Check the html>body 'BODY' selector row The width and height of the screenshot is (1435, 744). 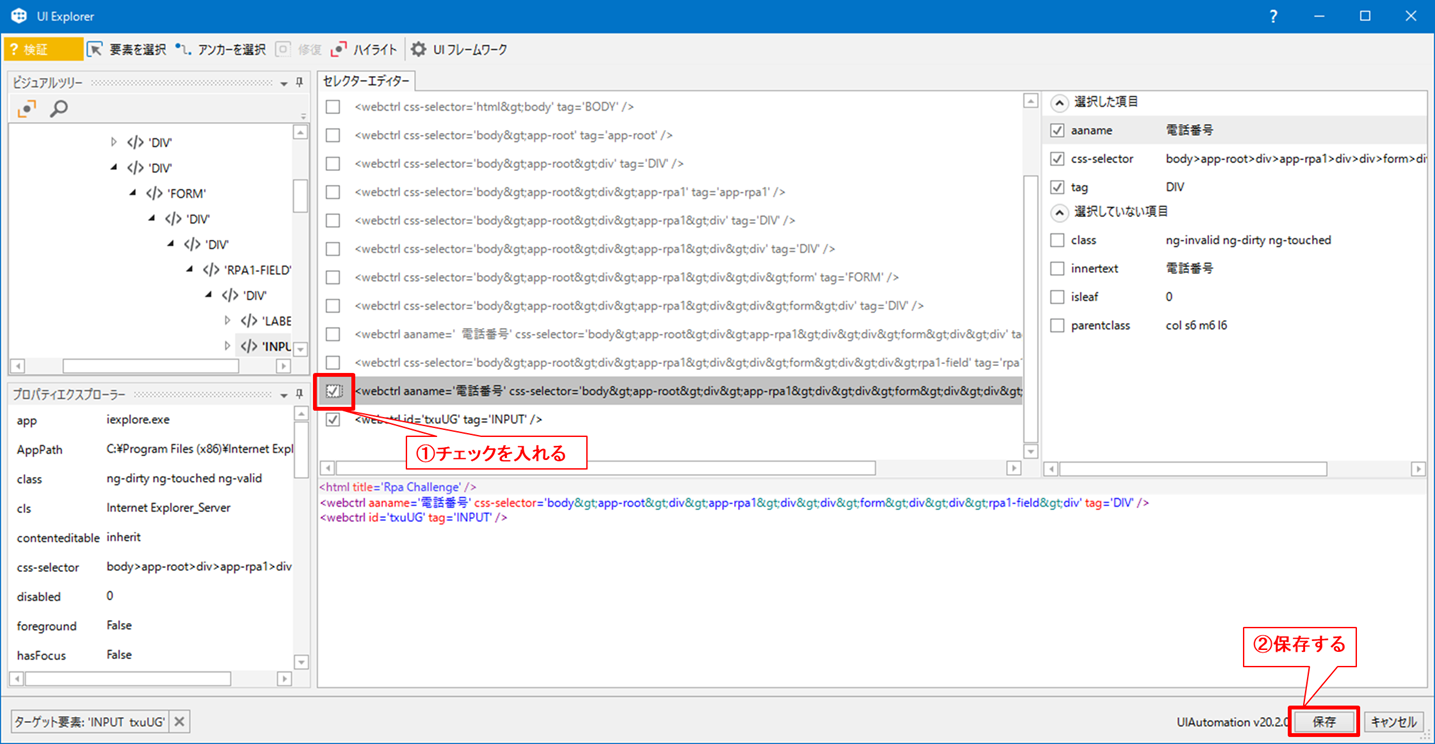333,107
